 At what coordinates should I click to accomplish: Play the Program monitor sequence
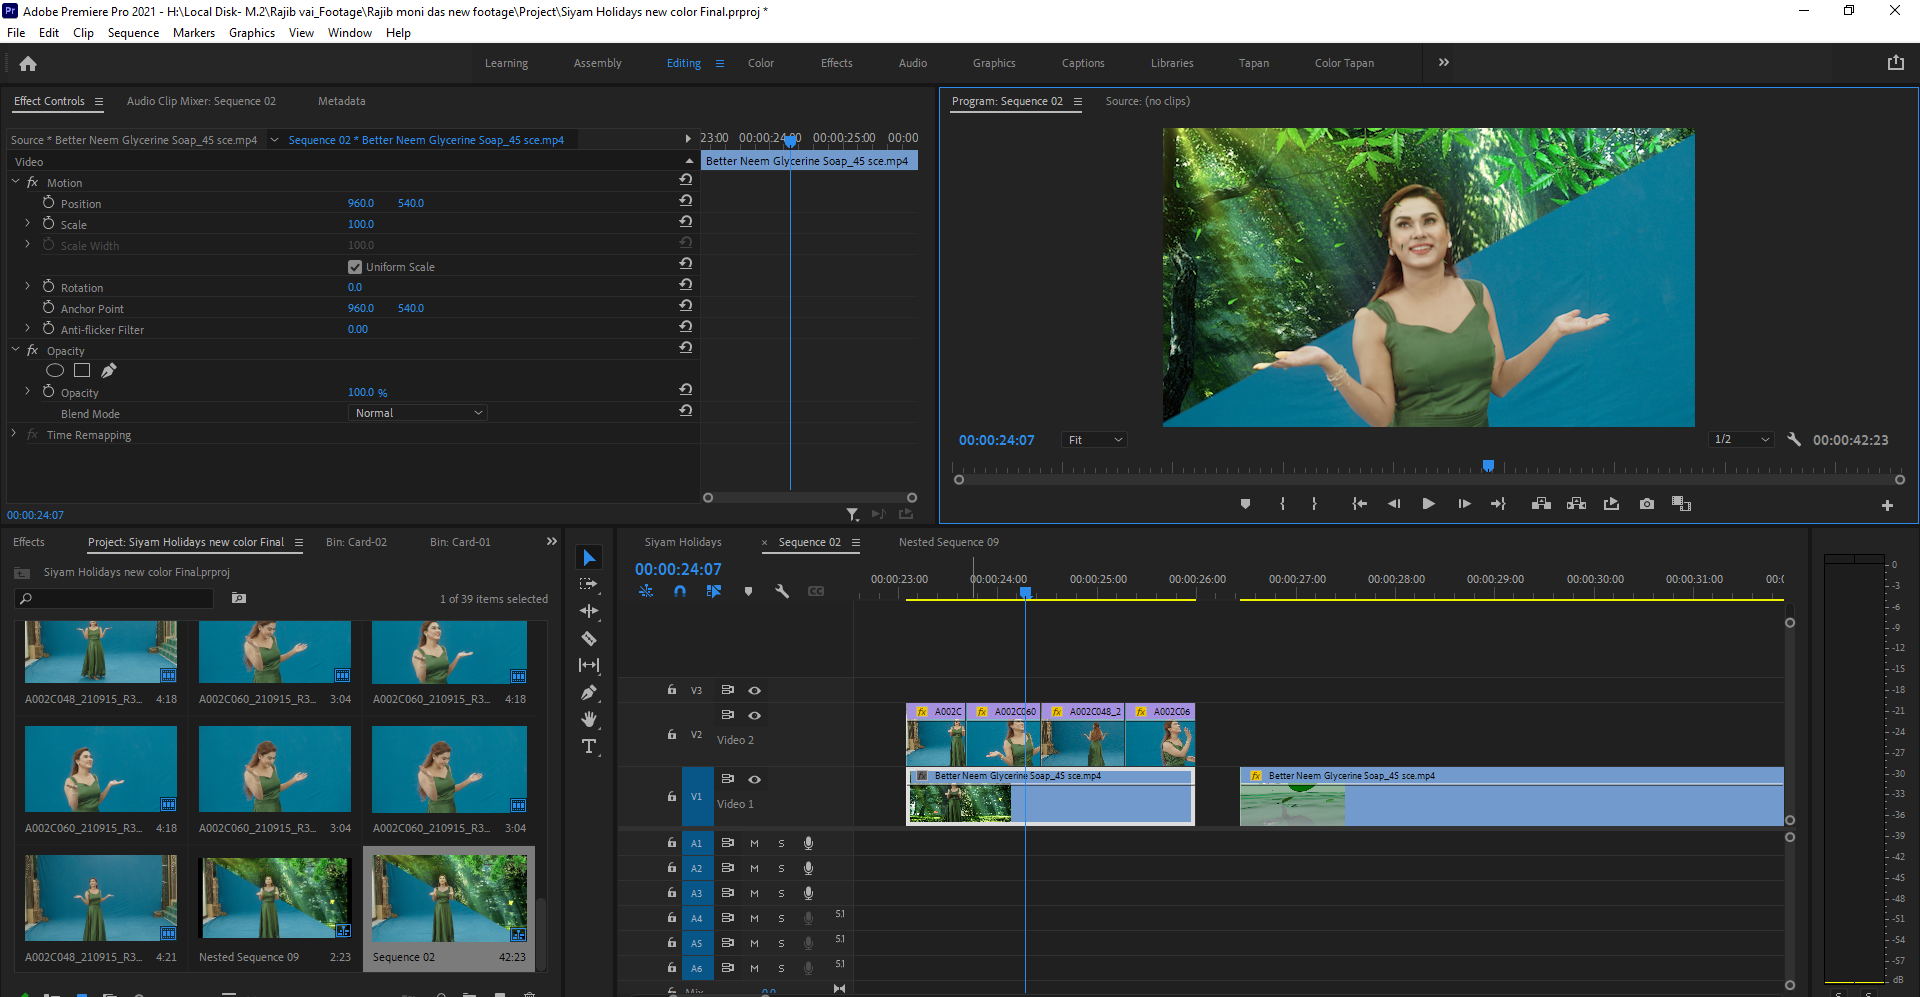(1428, 504)
